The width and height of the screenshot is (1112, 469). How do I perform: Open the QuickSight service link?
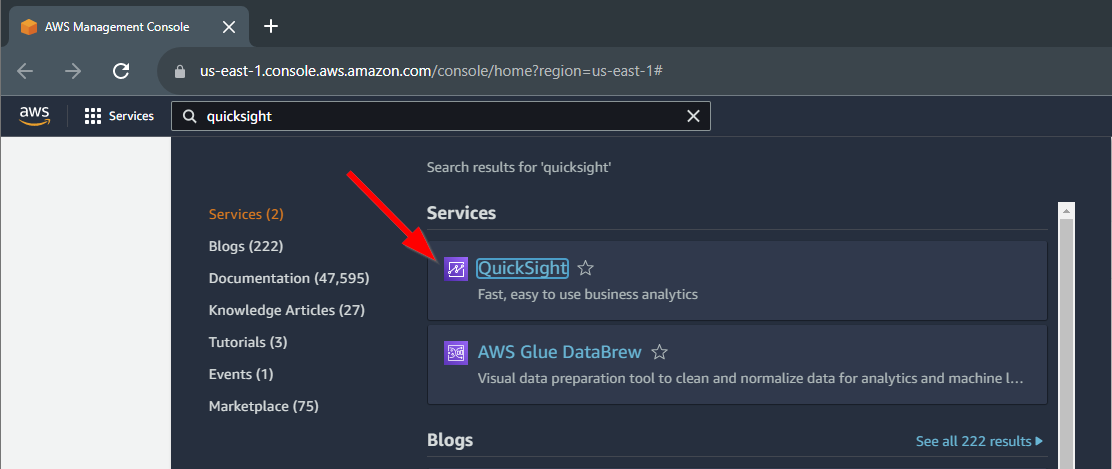pyautogui.click(x=523, y=268)
